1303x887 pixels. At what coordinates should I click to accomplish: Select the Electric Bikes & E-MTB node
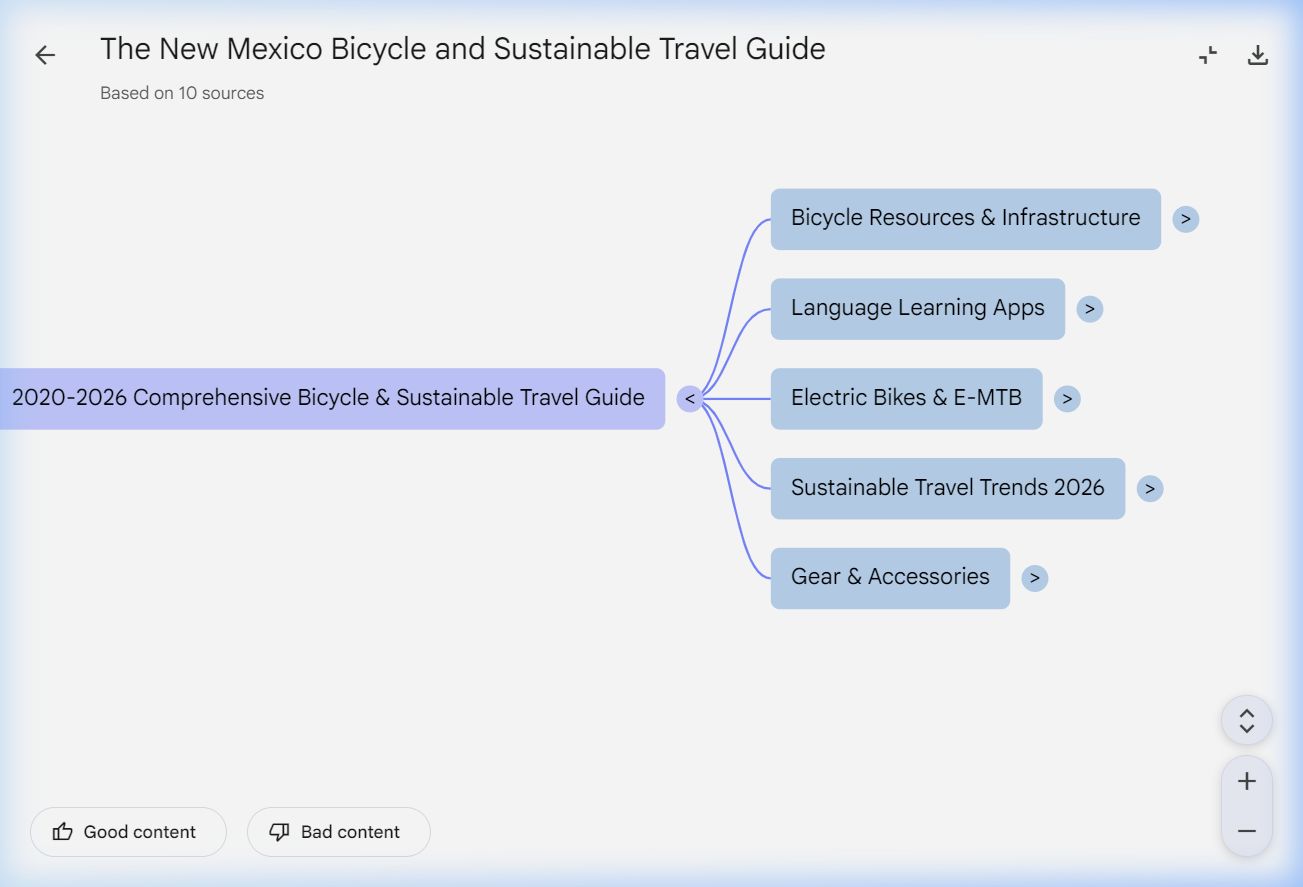click(x=905, y=399)
